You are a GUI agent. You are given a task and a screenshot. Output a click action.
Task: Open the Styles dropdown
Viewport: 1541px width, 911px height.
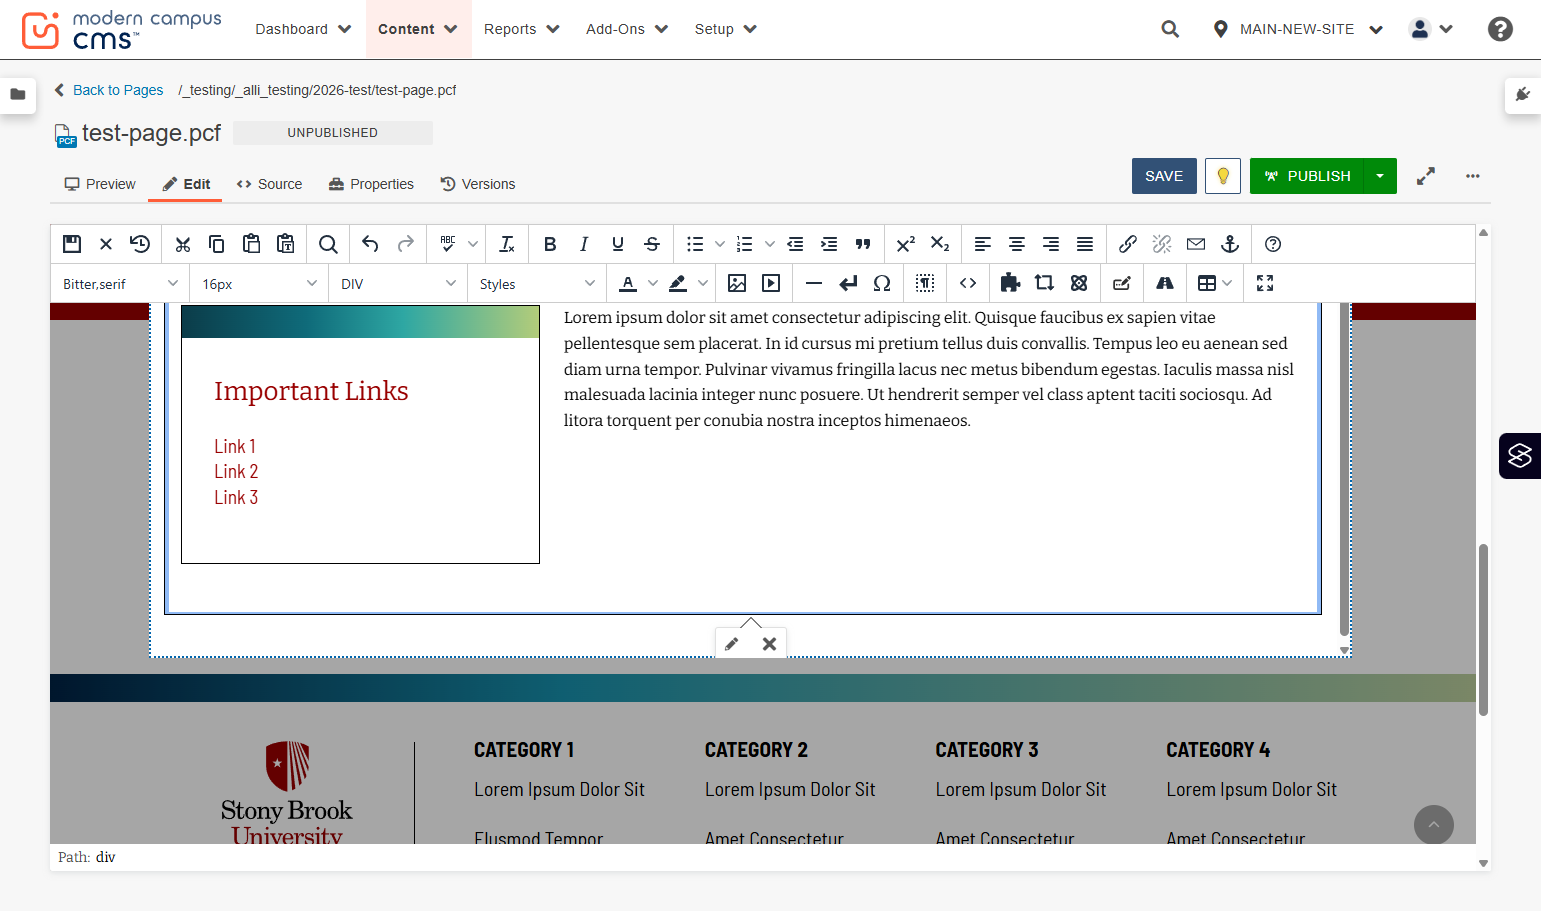(x=537, y=284)
